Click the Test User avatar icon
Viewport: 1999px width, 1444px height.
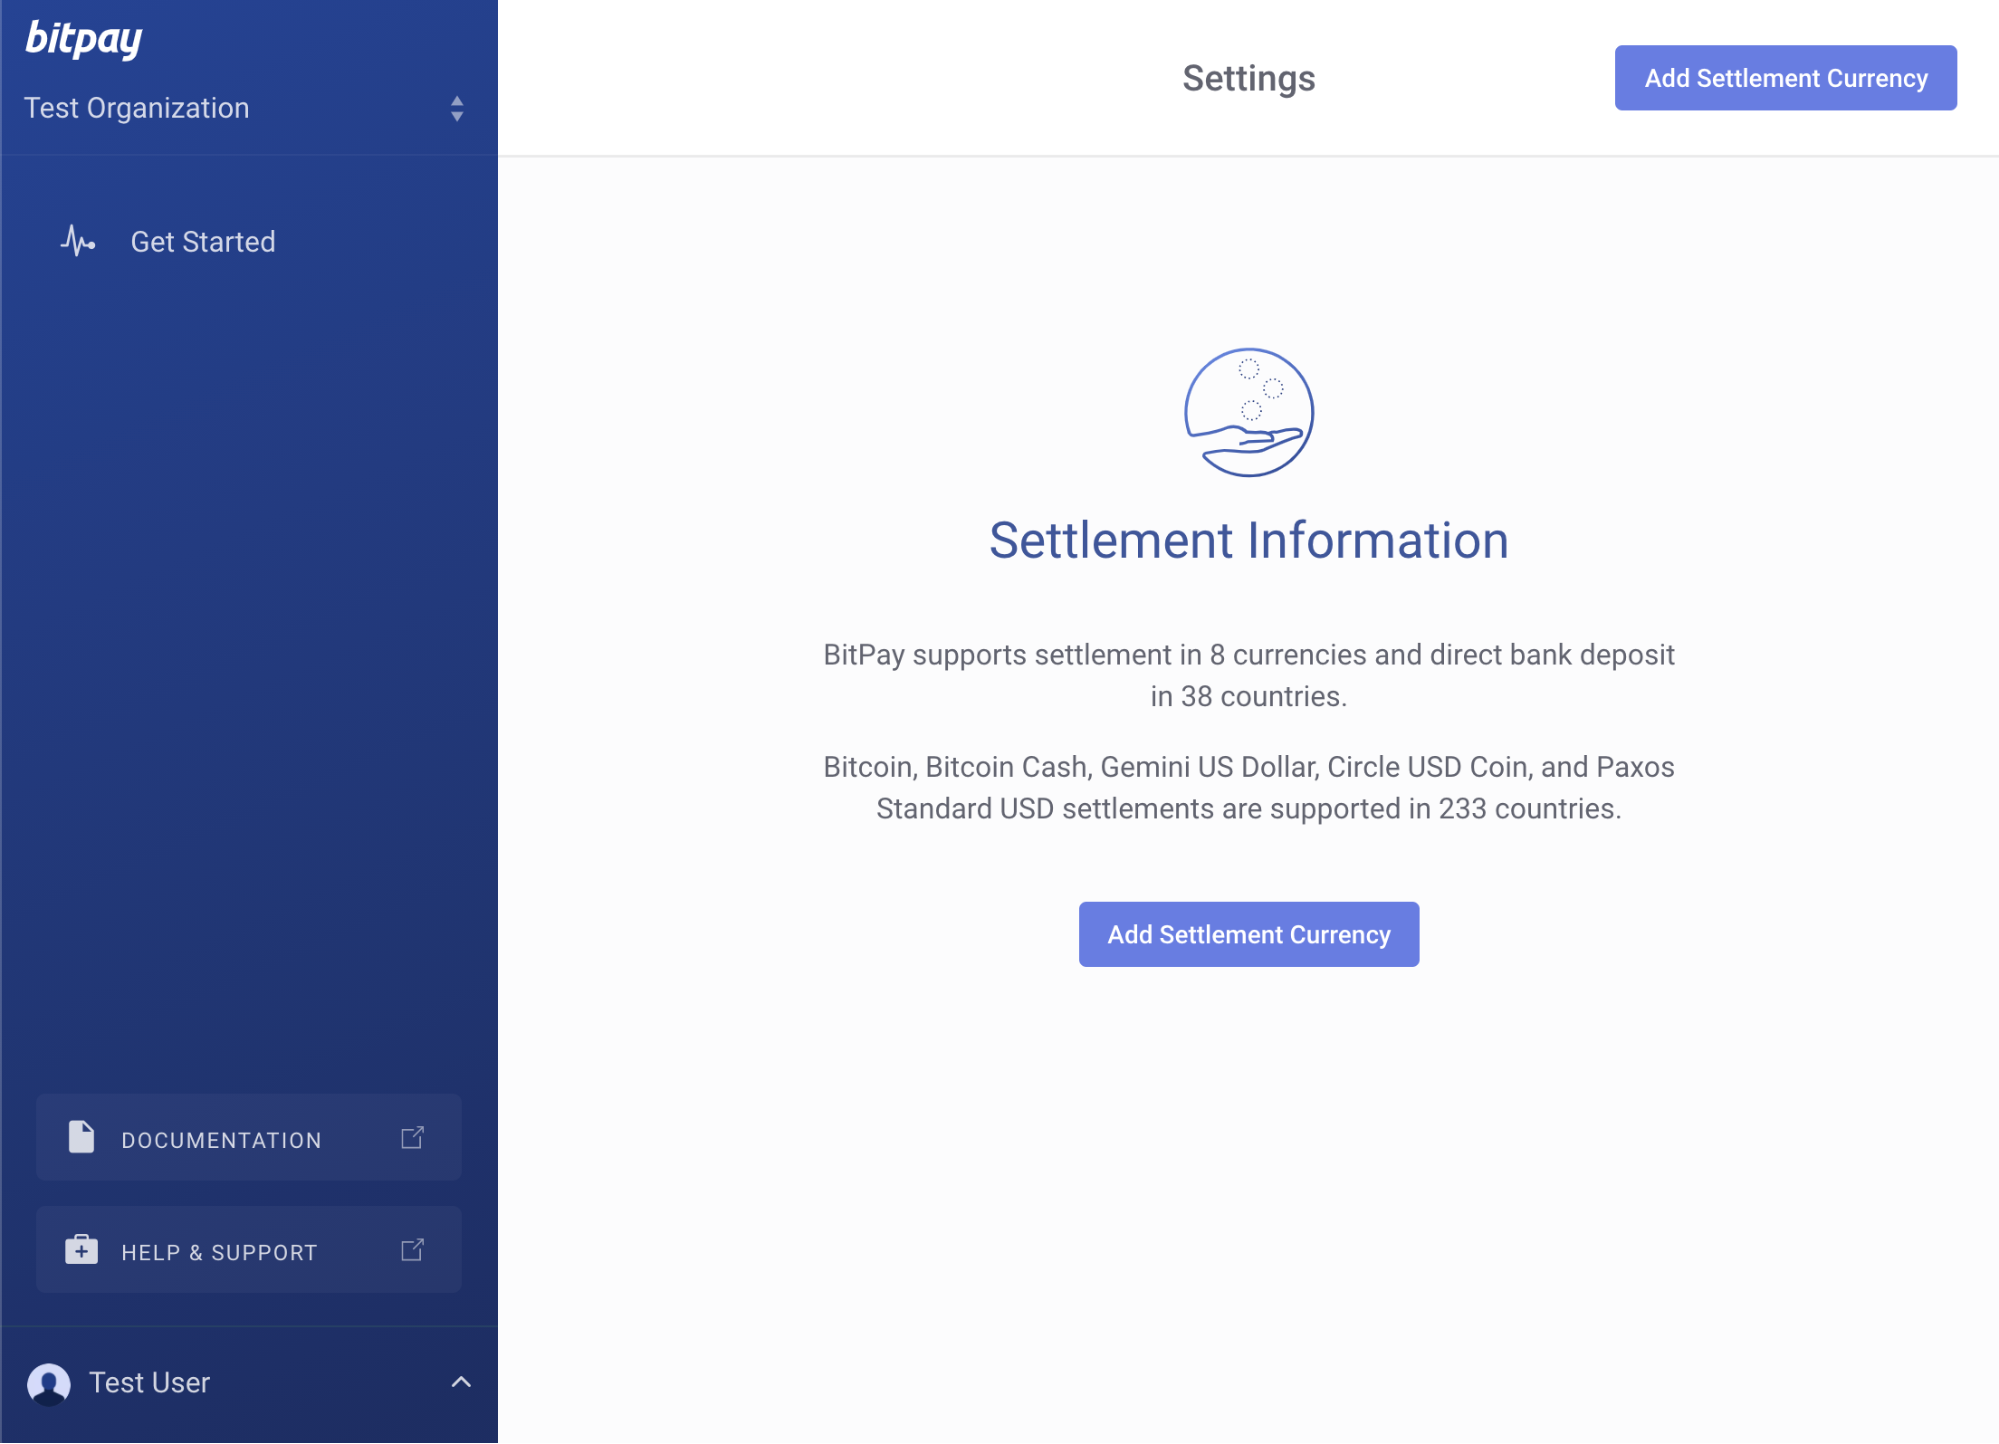click(x=49, y=1384)
